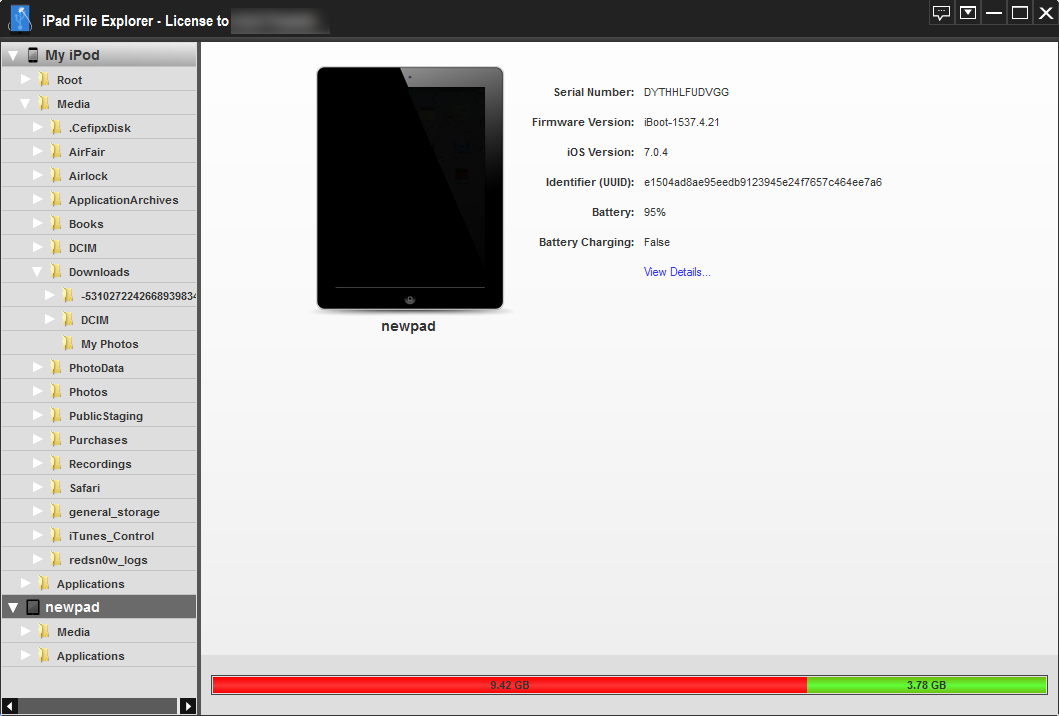The height and width of the screenshot is (716, 1059).
Task: Select the Books folder icon
Action: click(x=57, y=224)
